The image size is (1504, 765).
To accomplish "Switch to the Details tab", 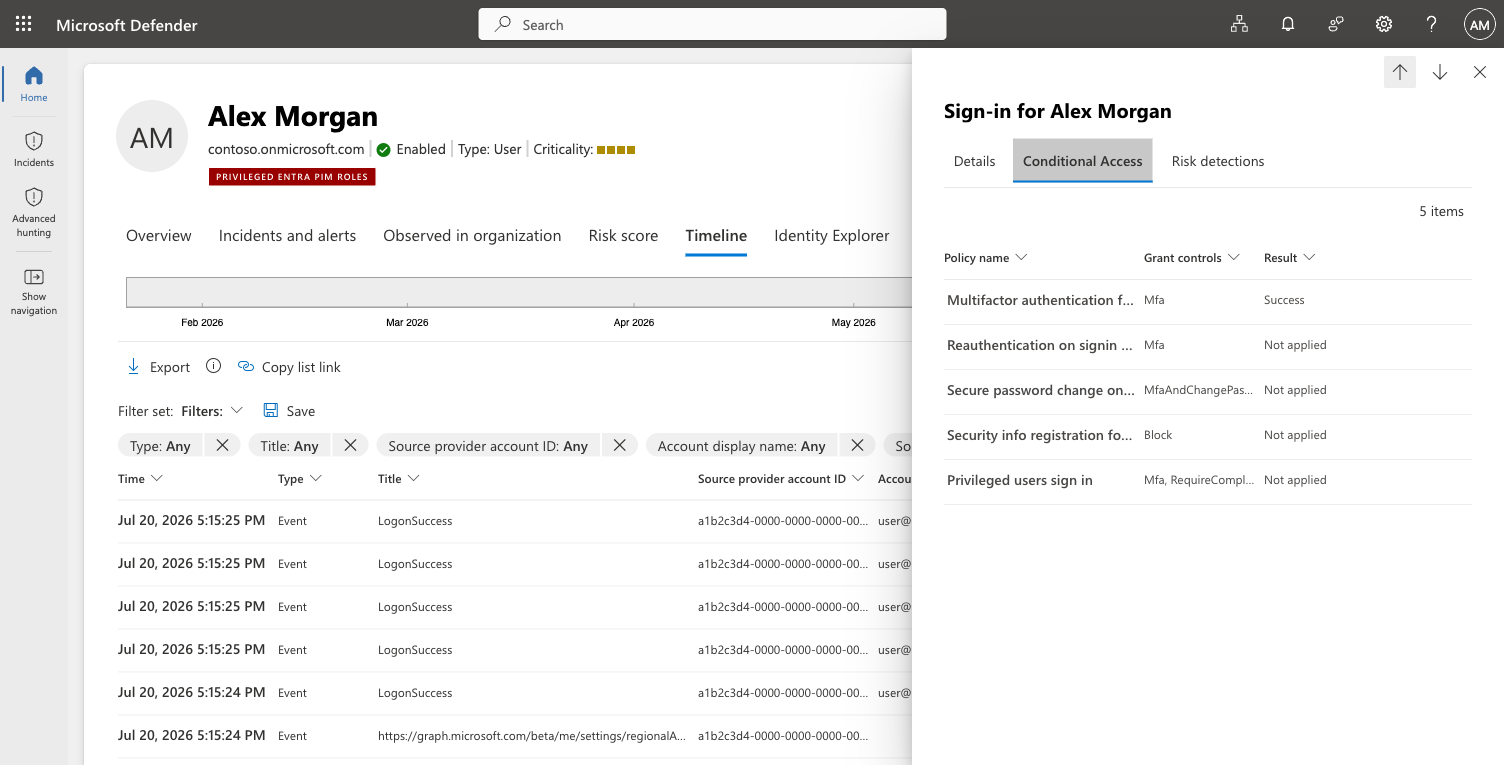I will 975,161.
